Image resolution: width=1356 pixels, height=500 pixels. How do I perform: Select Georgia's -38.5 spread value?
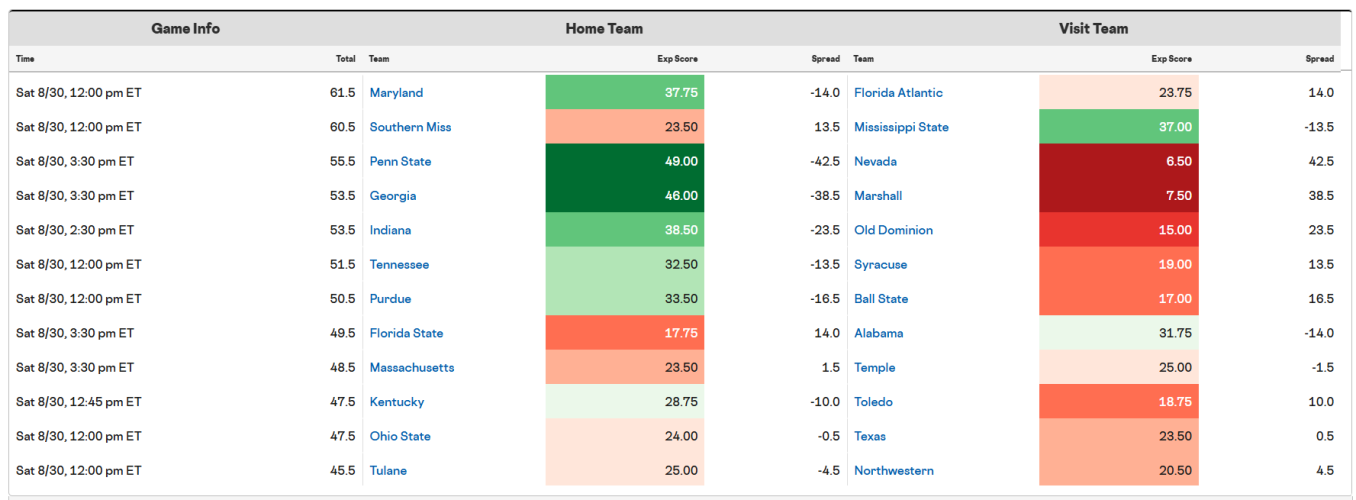click(x=825, y=196)
